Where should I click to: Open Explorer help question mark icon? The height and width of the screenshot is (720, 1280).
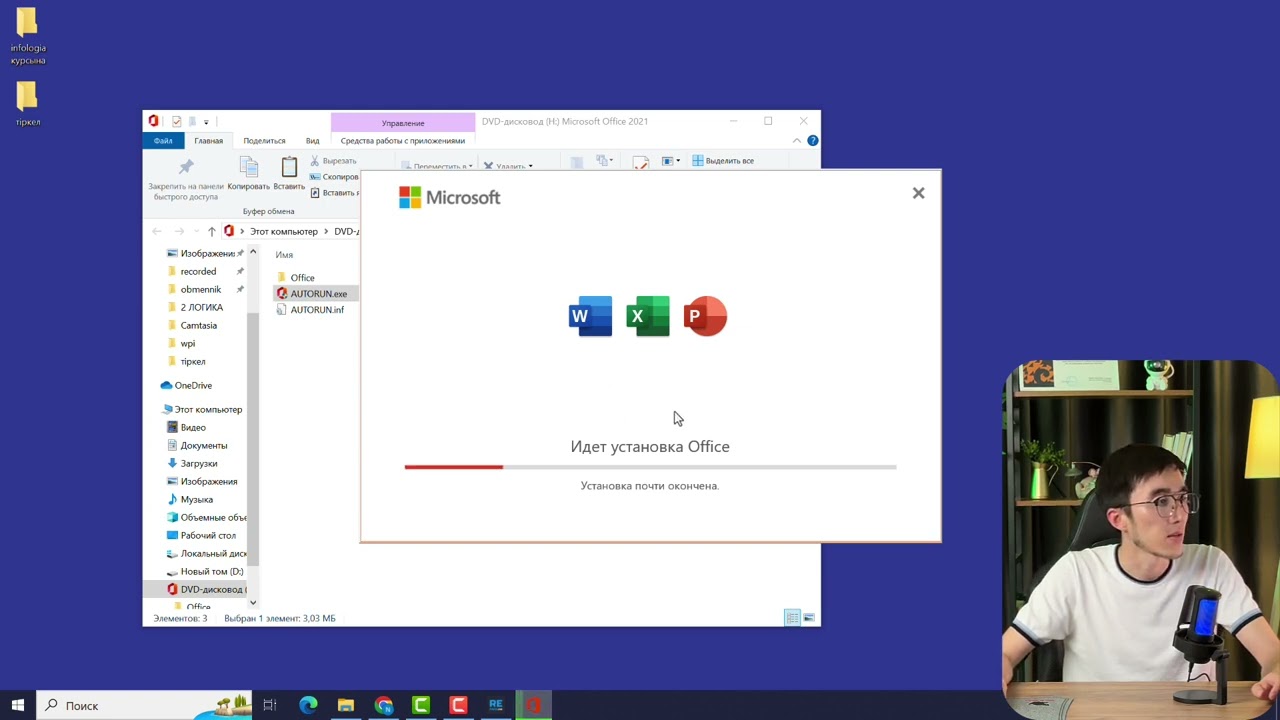812,141
